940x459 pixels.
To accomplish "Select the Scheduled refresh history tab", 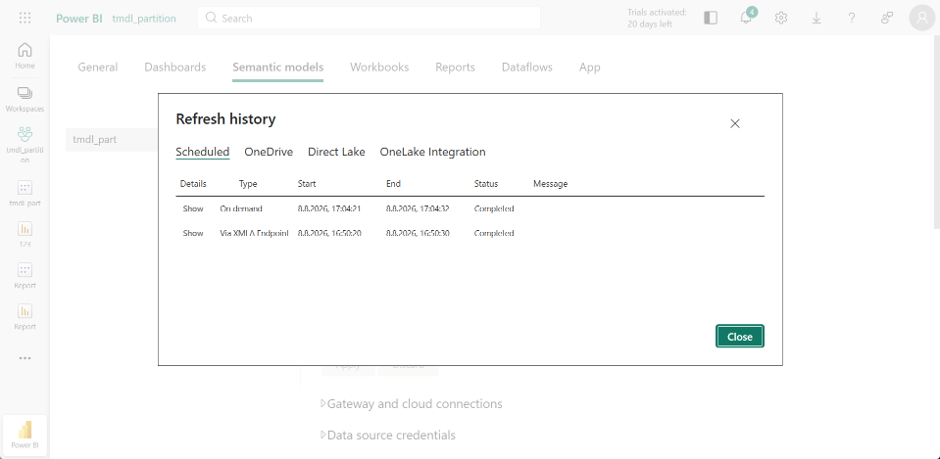I will click(x=203, y=152).
